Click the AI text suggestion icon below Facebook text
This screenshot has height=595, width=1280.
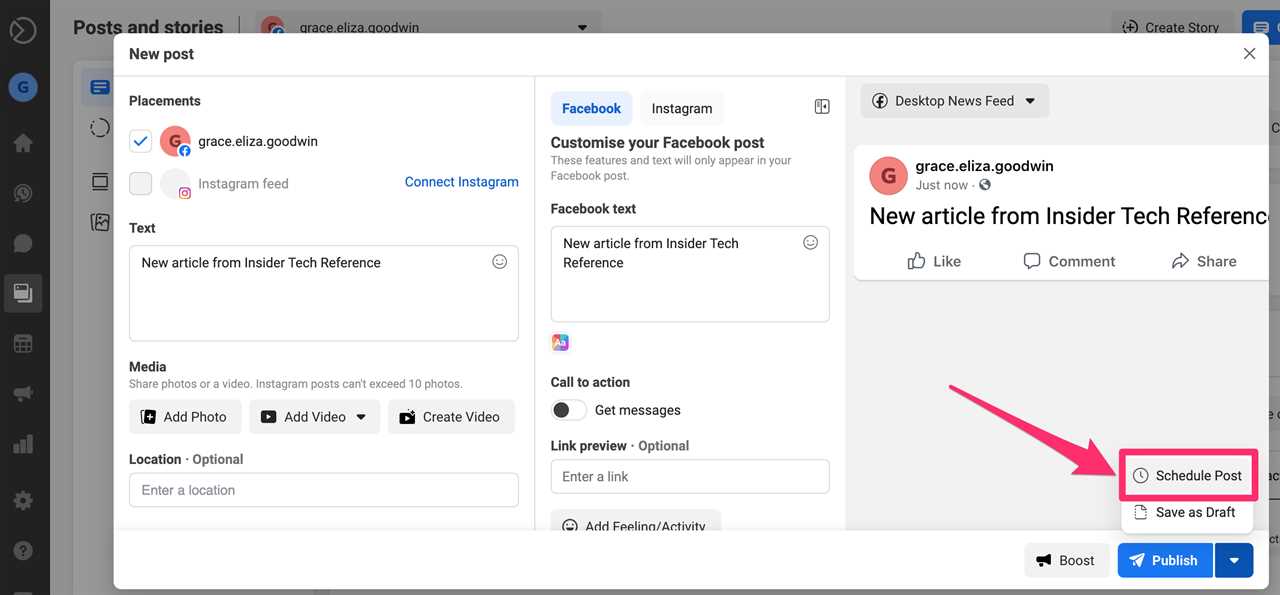[560, 341]
